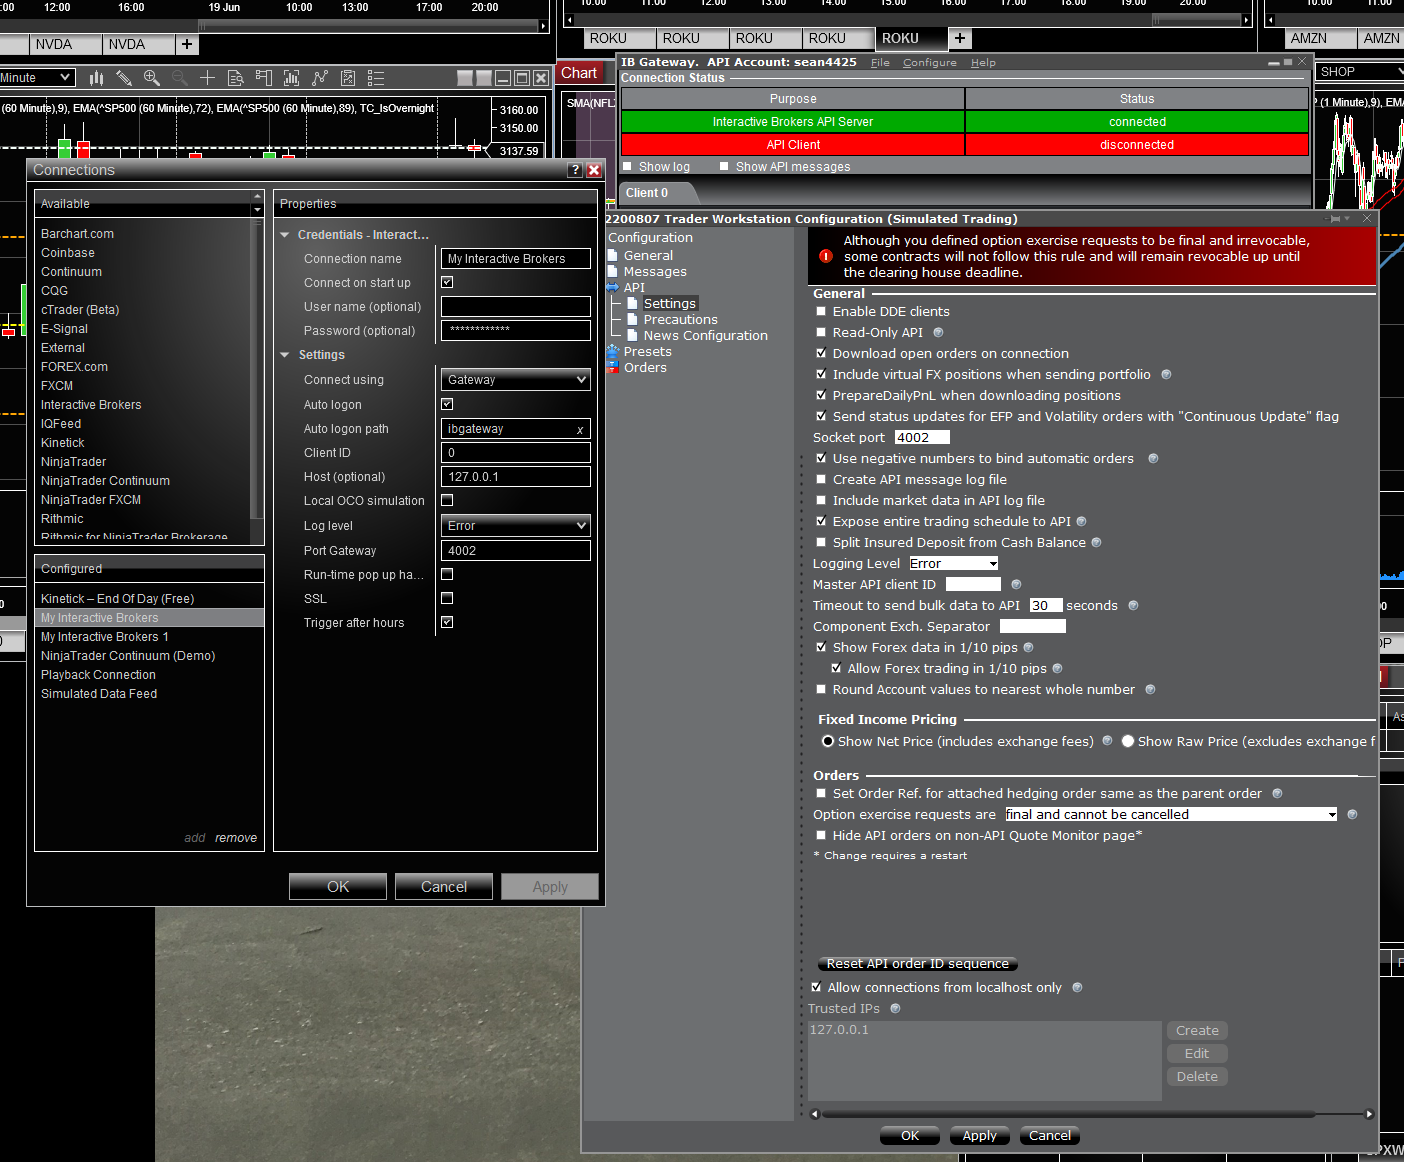The image size is (1404, 1162).
Task: Click Apply in Trader Workstation Configuration
Action: point(979,1136)
